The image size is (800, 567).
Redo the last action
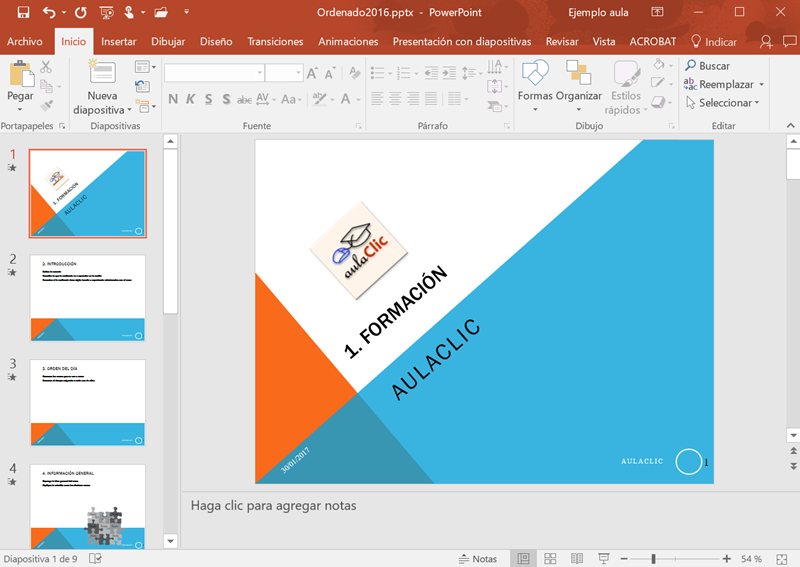tap(81, 12)
